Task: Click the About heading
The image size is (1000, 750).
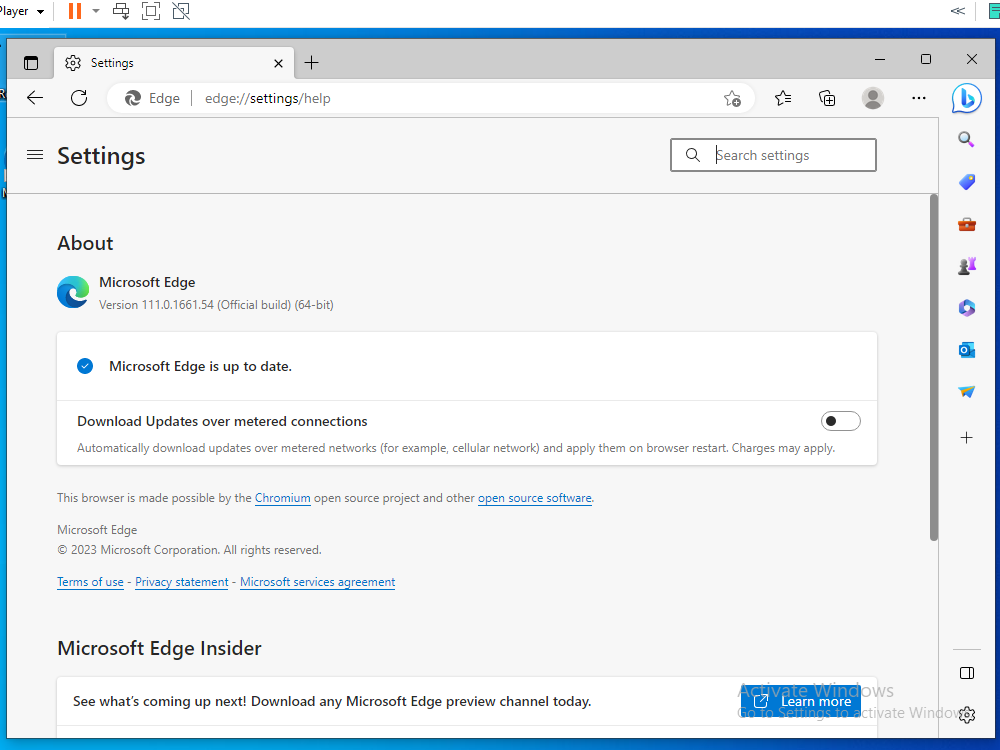Action: 85,243
